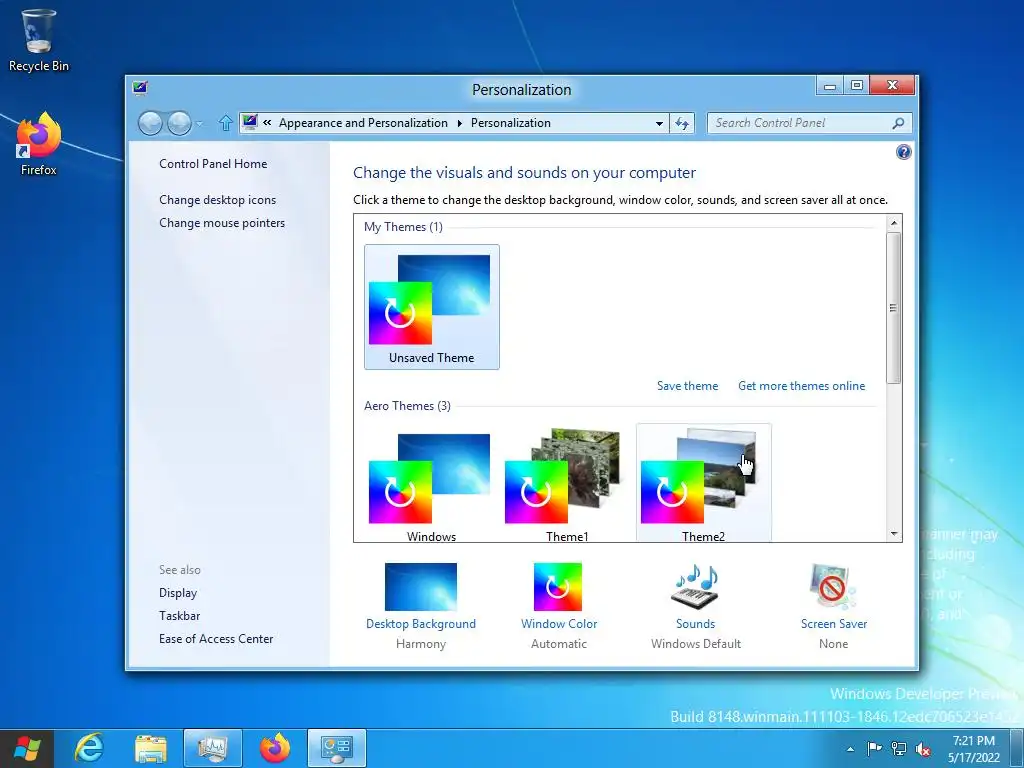Viewport: 1024px width, 768px height.
Task: Click the Save theme link
Action: 687,386
